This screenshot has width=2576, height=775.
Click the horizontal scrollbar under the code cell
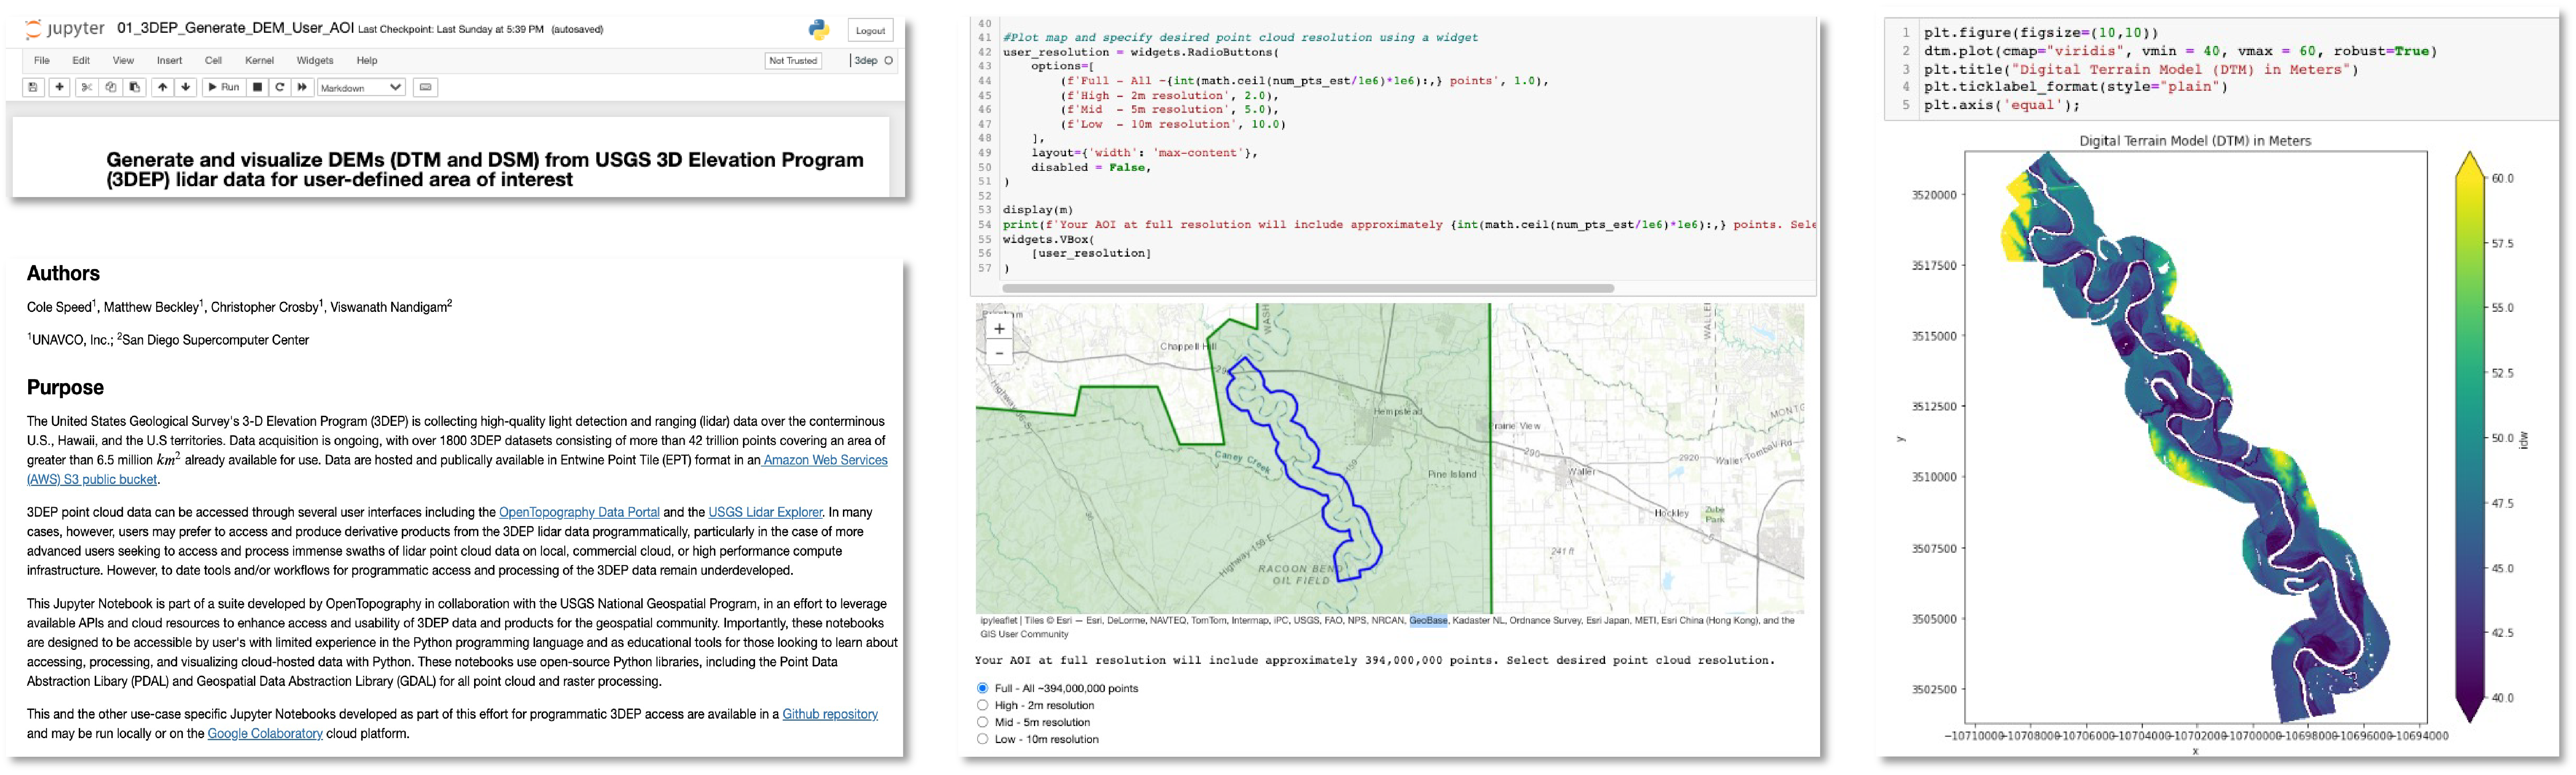(1307, 288)
